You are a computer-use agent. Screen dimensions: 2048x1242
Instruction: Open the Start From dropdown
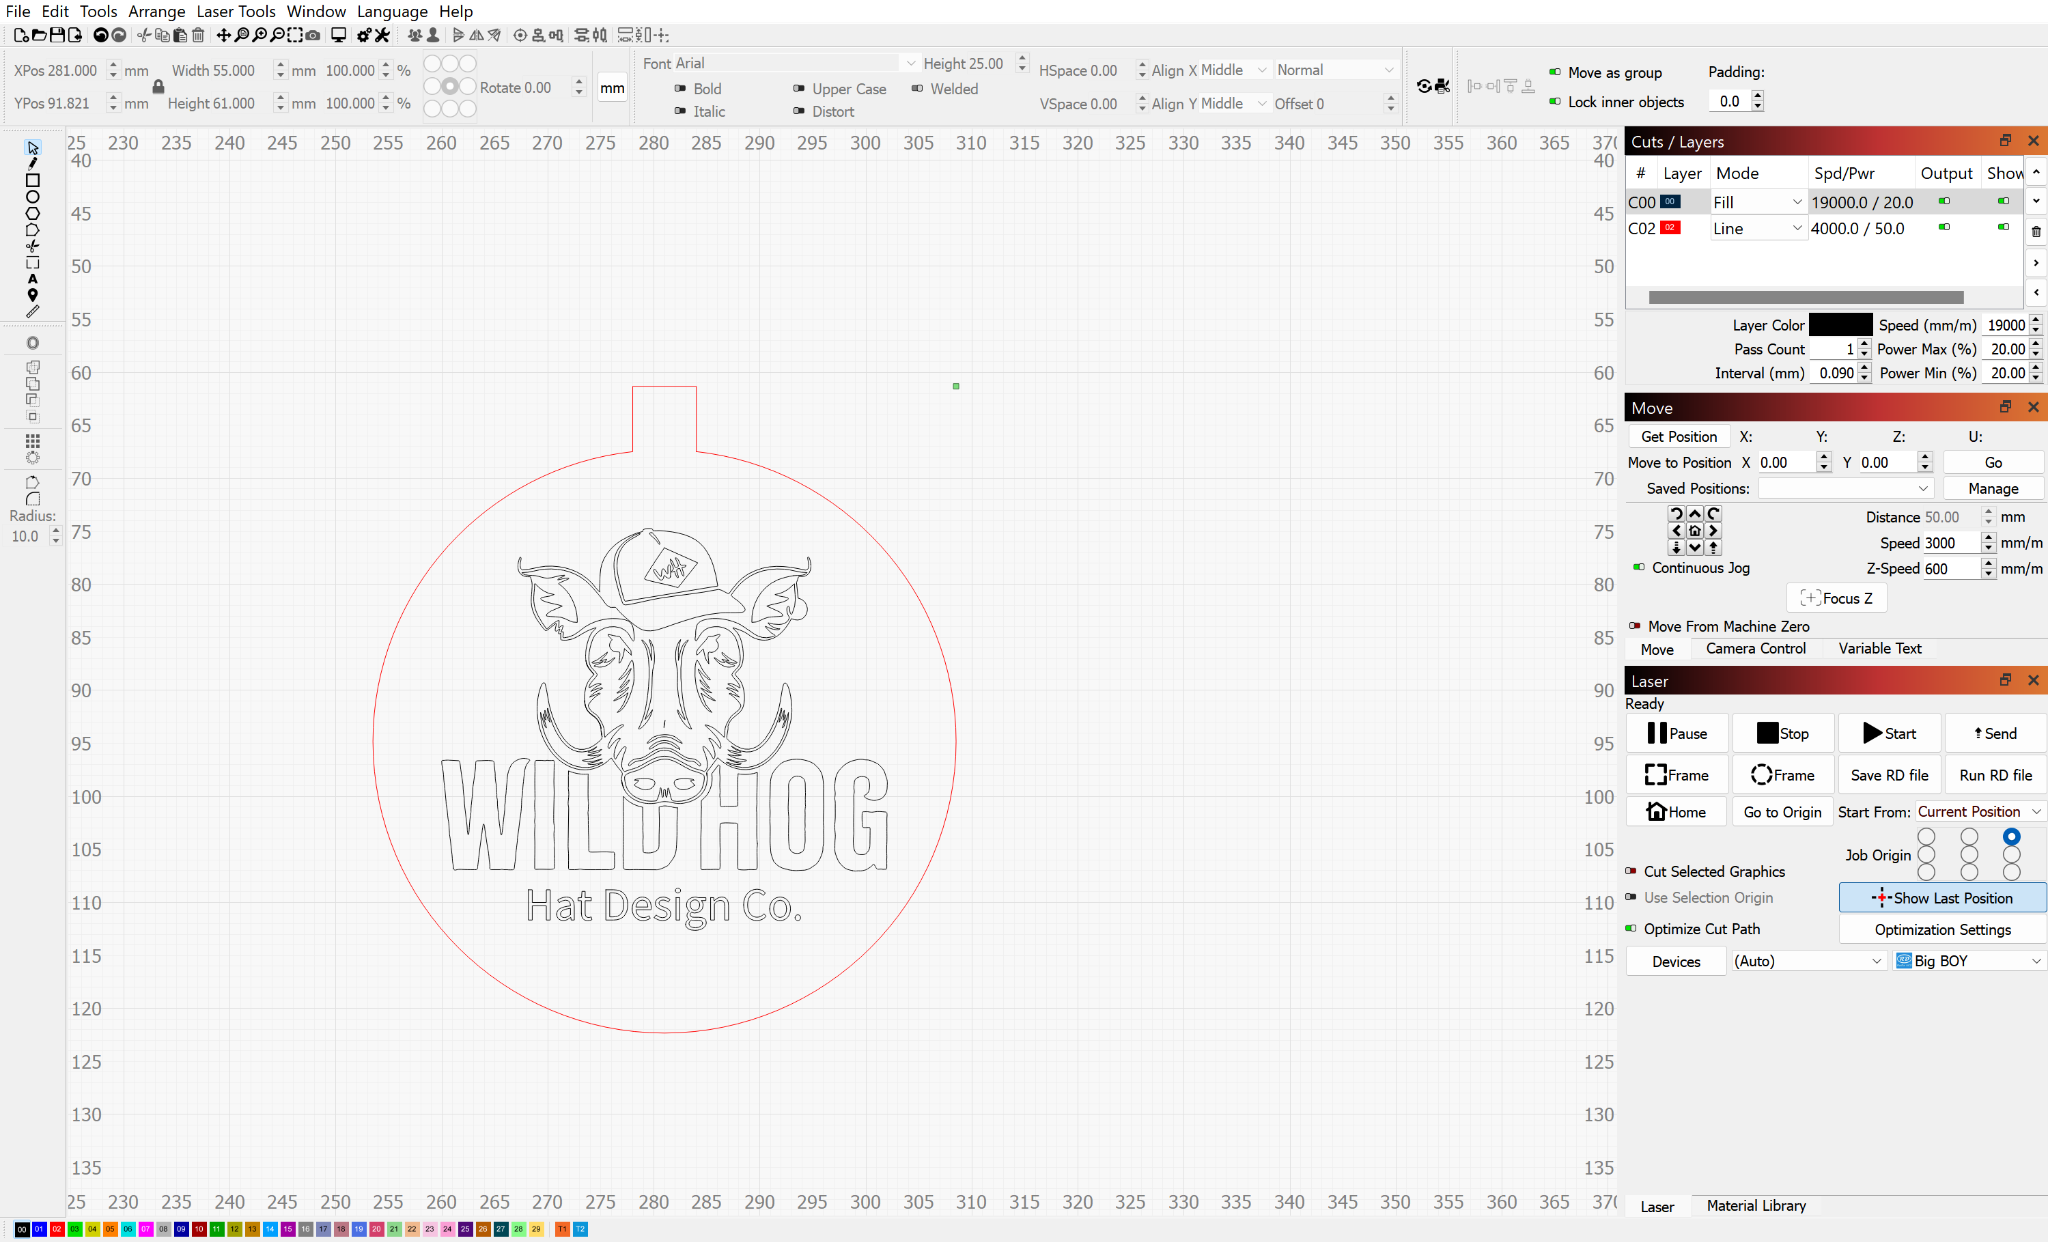click(x=1979, y=812)
